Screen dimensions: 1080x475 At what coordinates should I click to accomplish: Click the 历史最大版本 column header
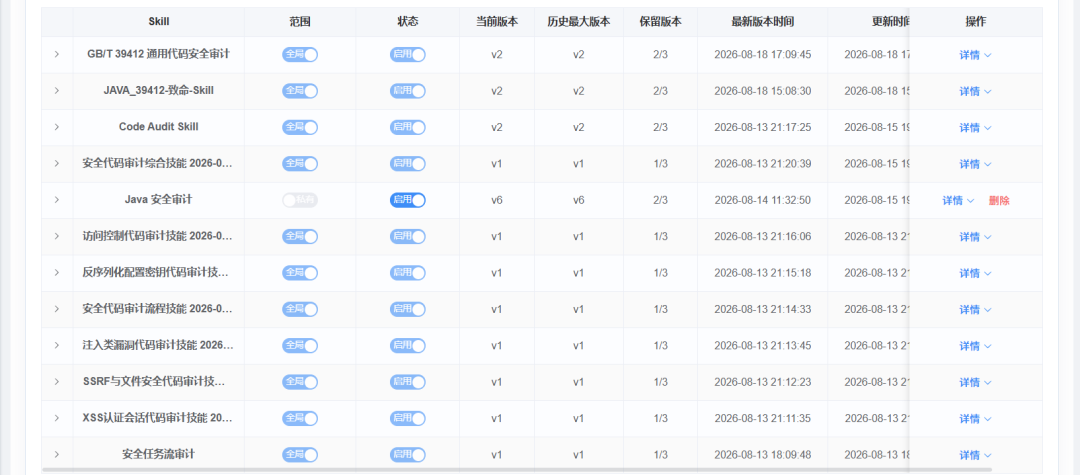pyautogui.click(x=579, y=21)
